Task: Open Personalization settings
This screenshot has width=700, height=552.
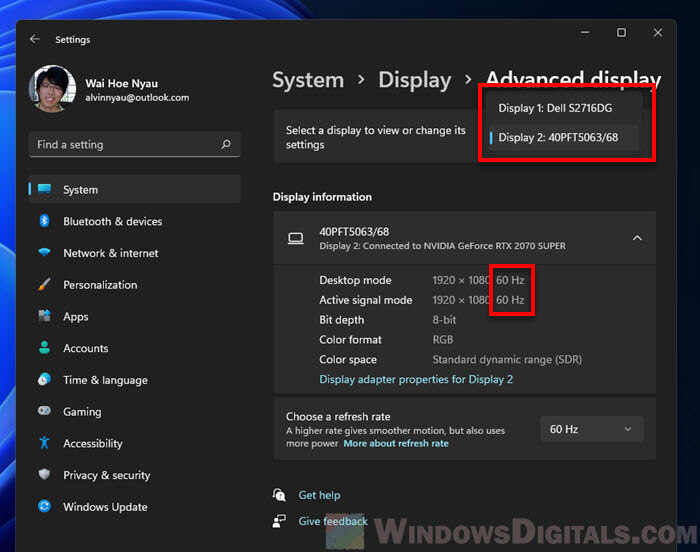Action: [134, 284]
